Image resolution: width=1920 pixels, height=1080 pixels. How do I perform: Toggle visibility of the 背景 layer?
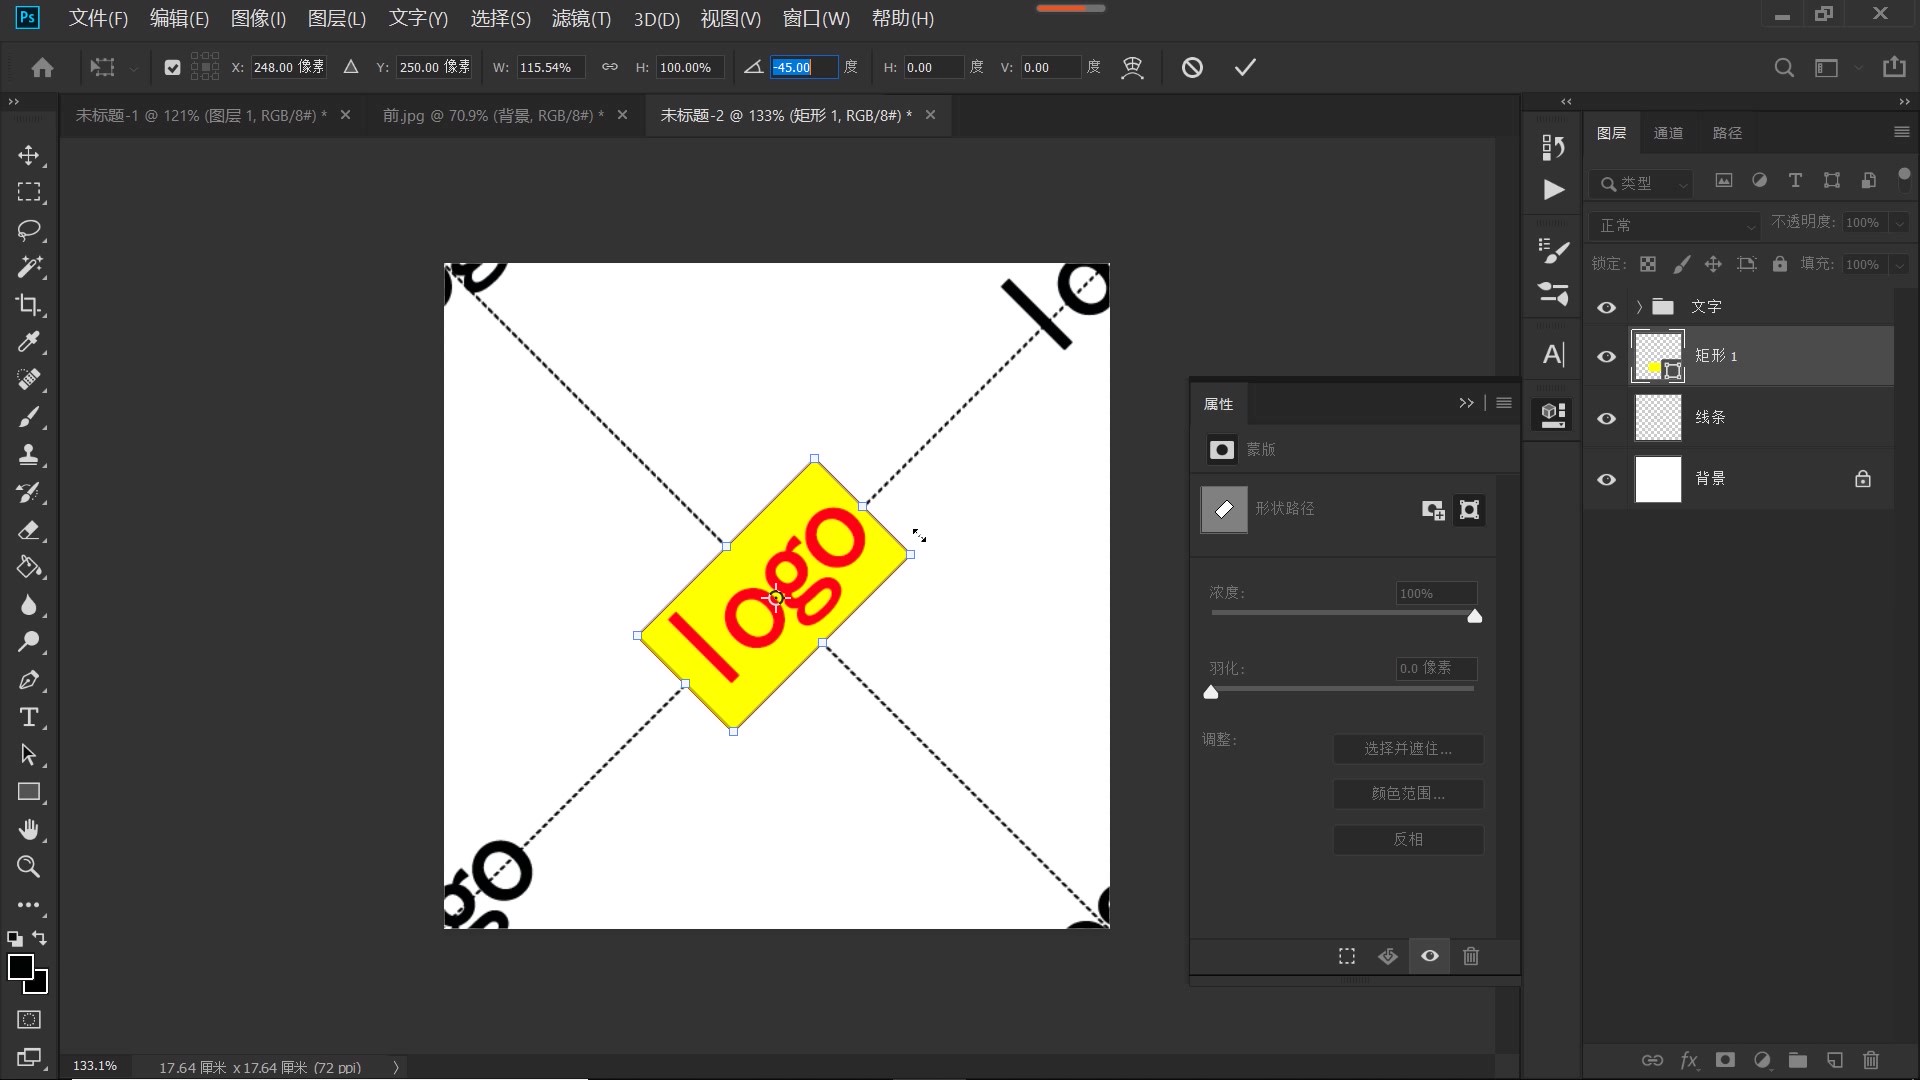click(x=1607, y=479)
